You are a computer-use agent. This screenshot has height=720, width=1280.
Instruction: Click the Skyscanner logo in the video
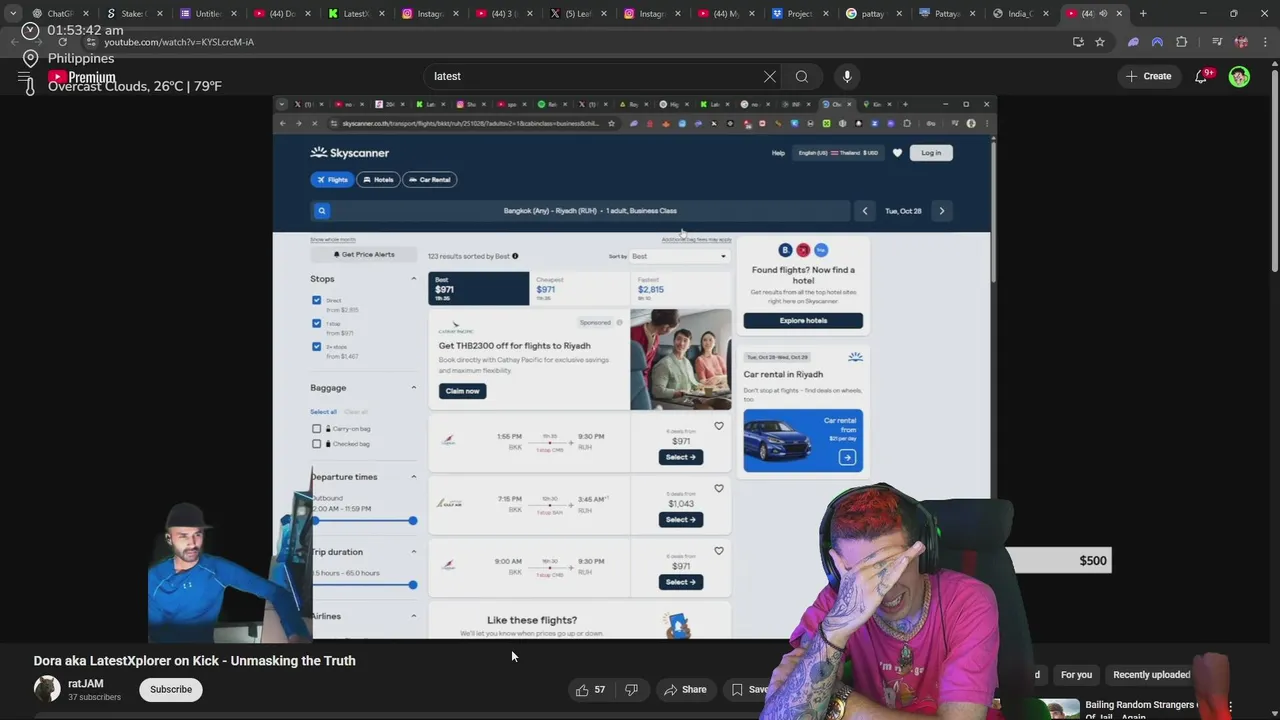(x=350, y=153)
